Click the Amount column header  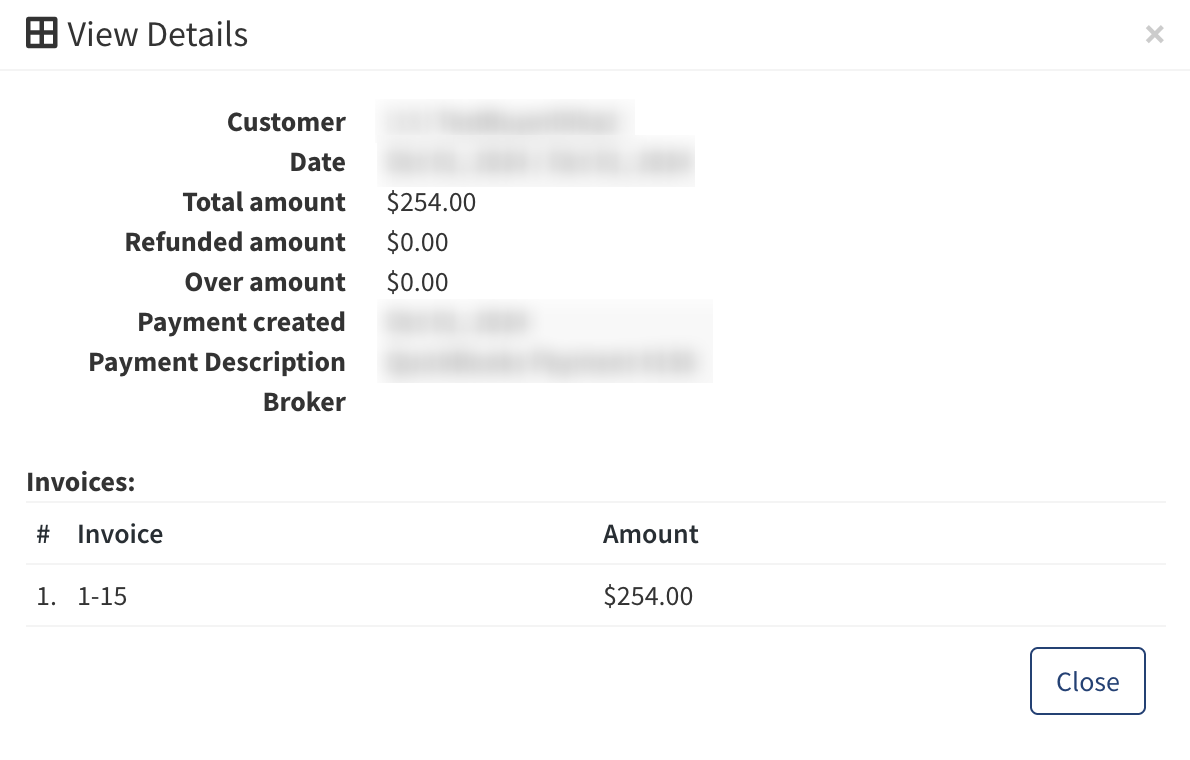650,534
